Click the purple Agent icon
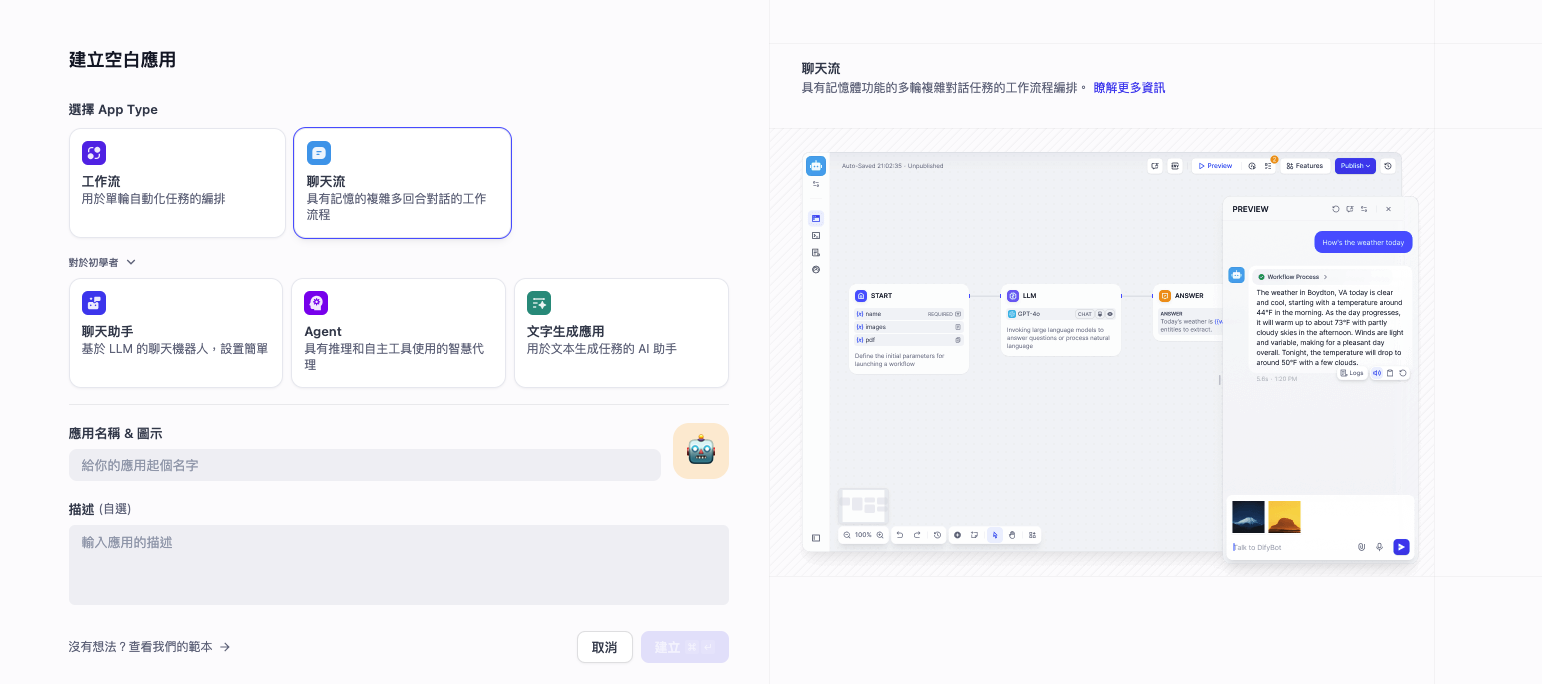Viewport: 1542px width, 684px height. click(x=316, y=303)
